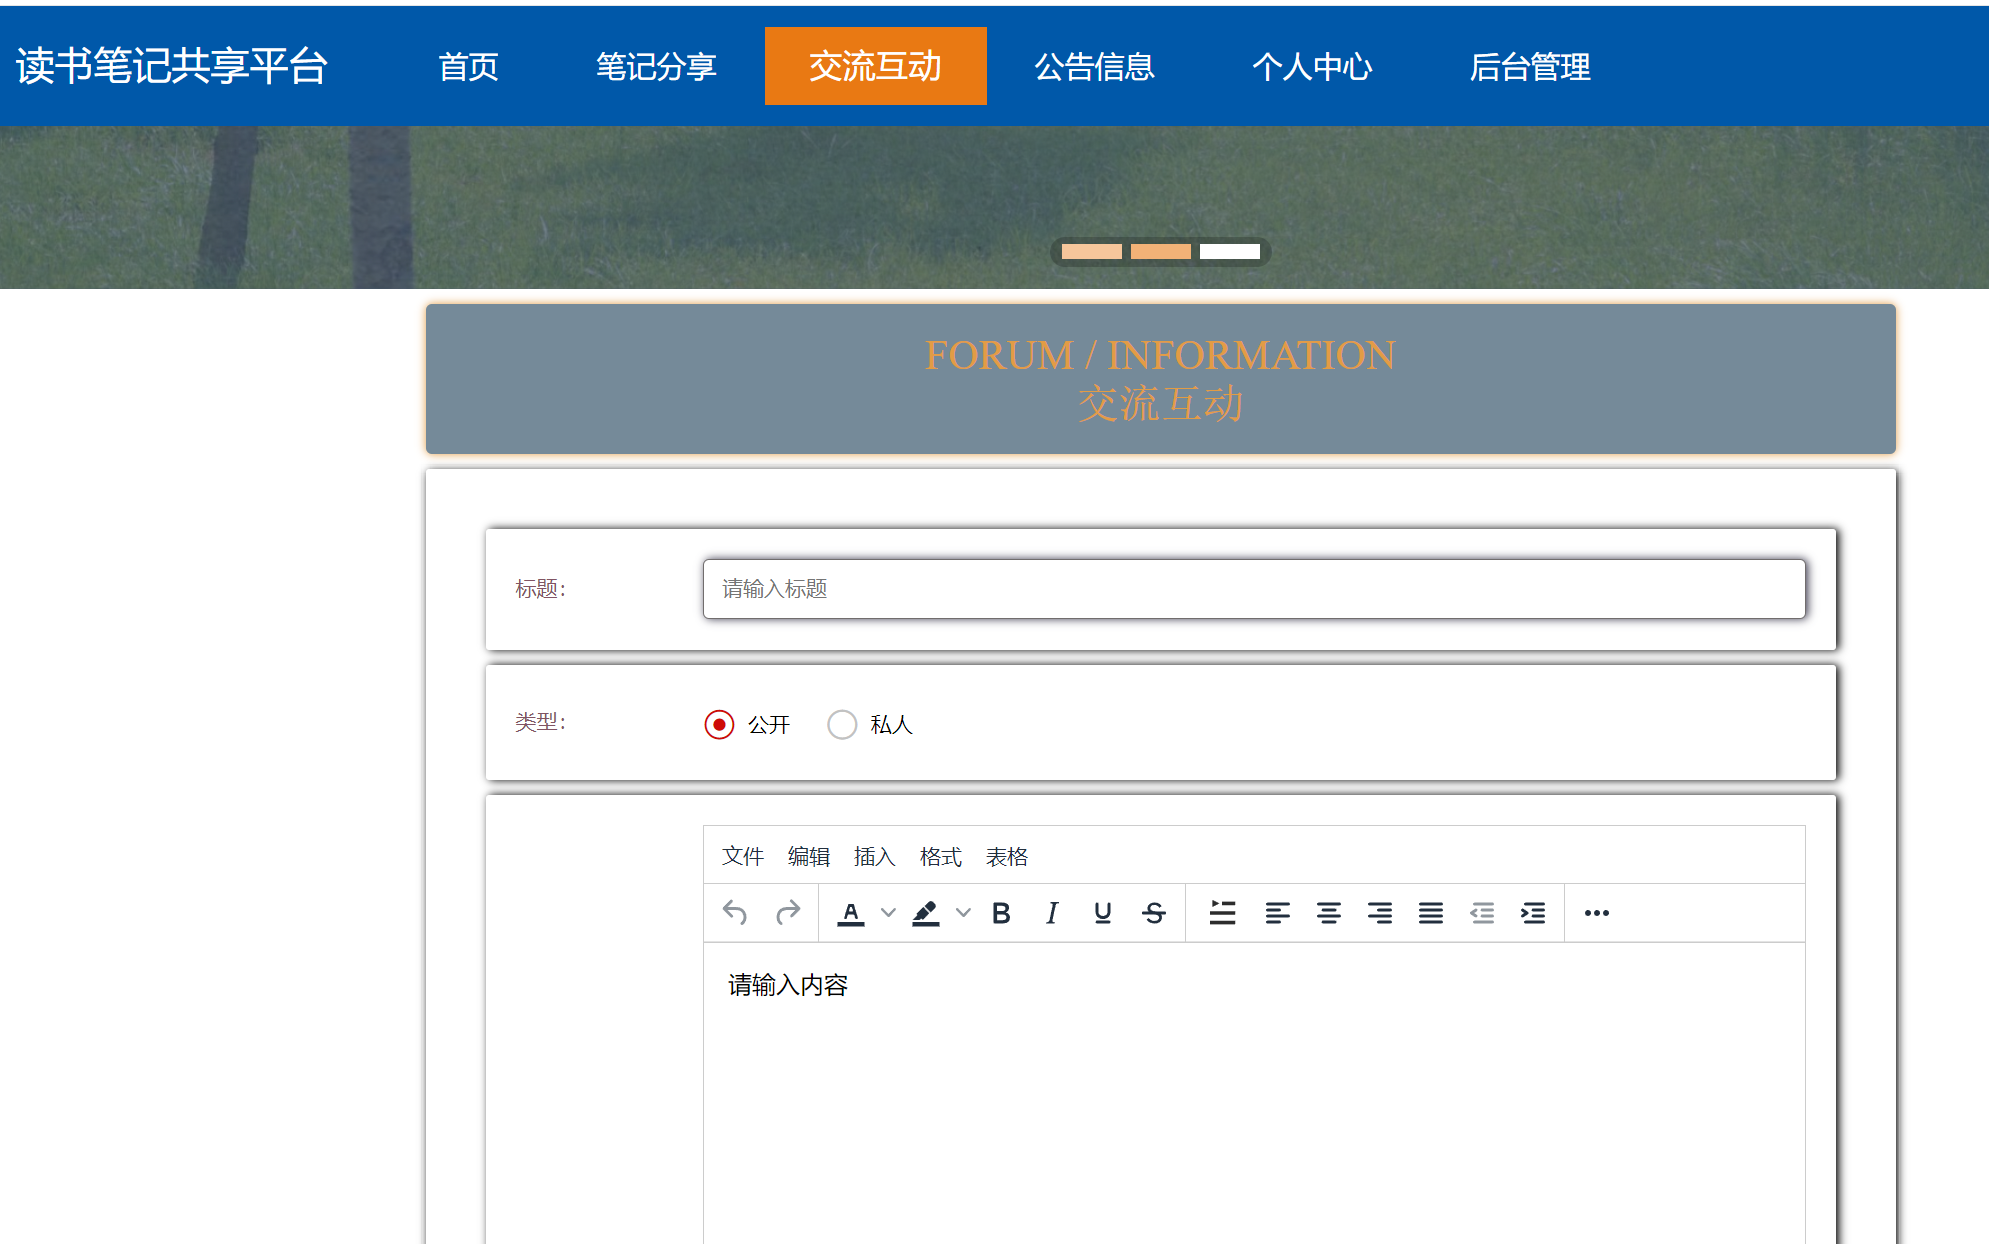Click the undo icon in the editor toolbar
This screenshot has width=1989, height=1244.
pyautogui.click(x=735, y=912)
